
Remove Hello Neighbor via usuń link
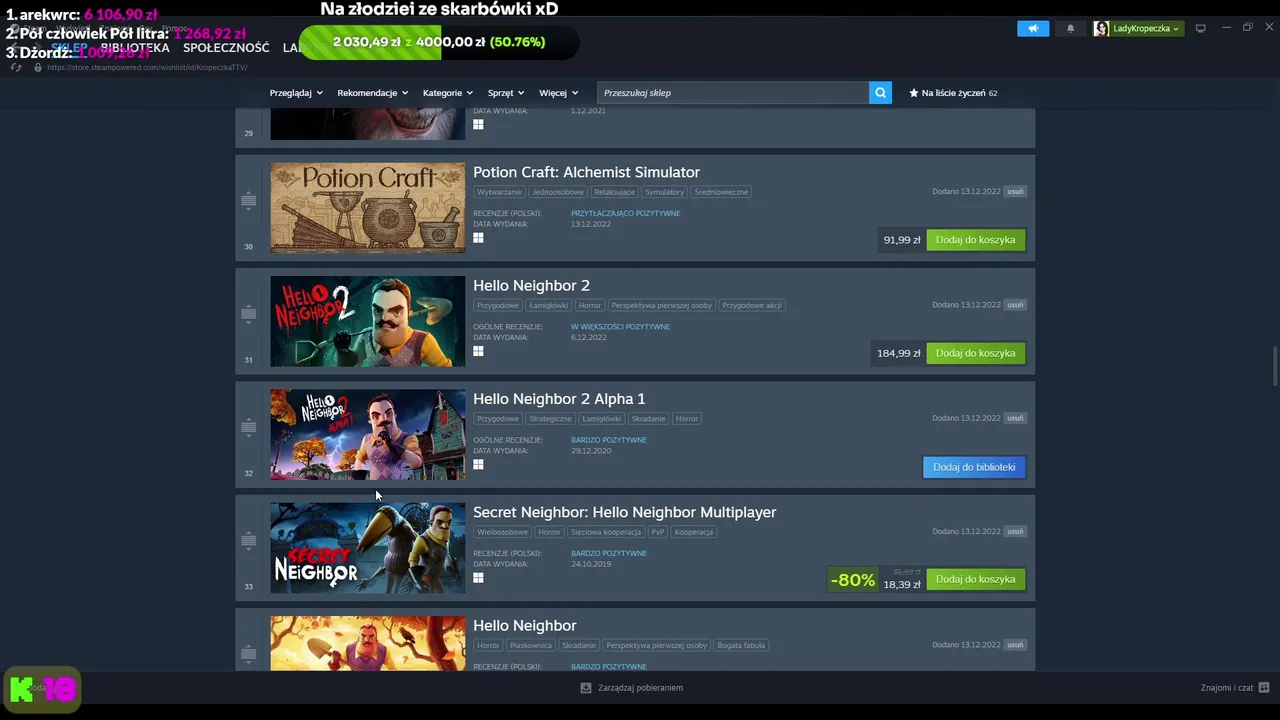tap(1015, 644)
